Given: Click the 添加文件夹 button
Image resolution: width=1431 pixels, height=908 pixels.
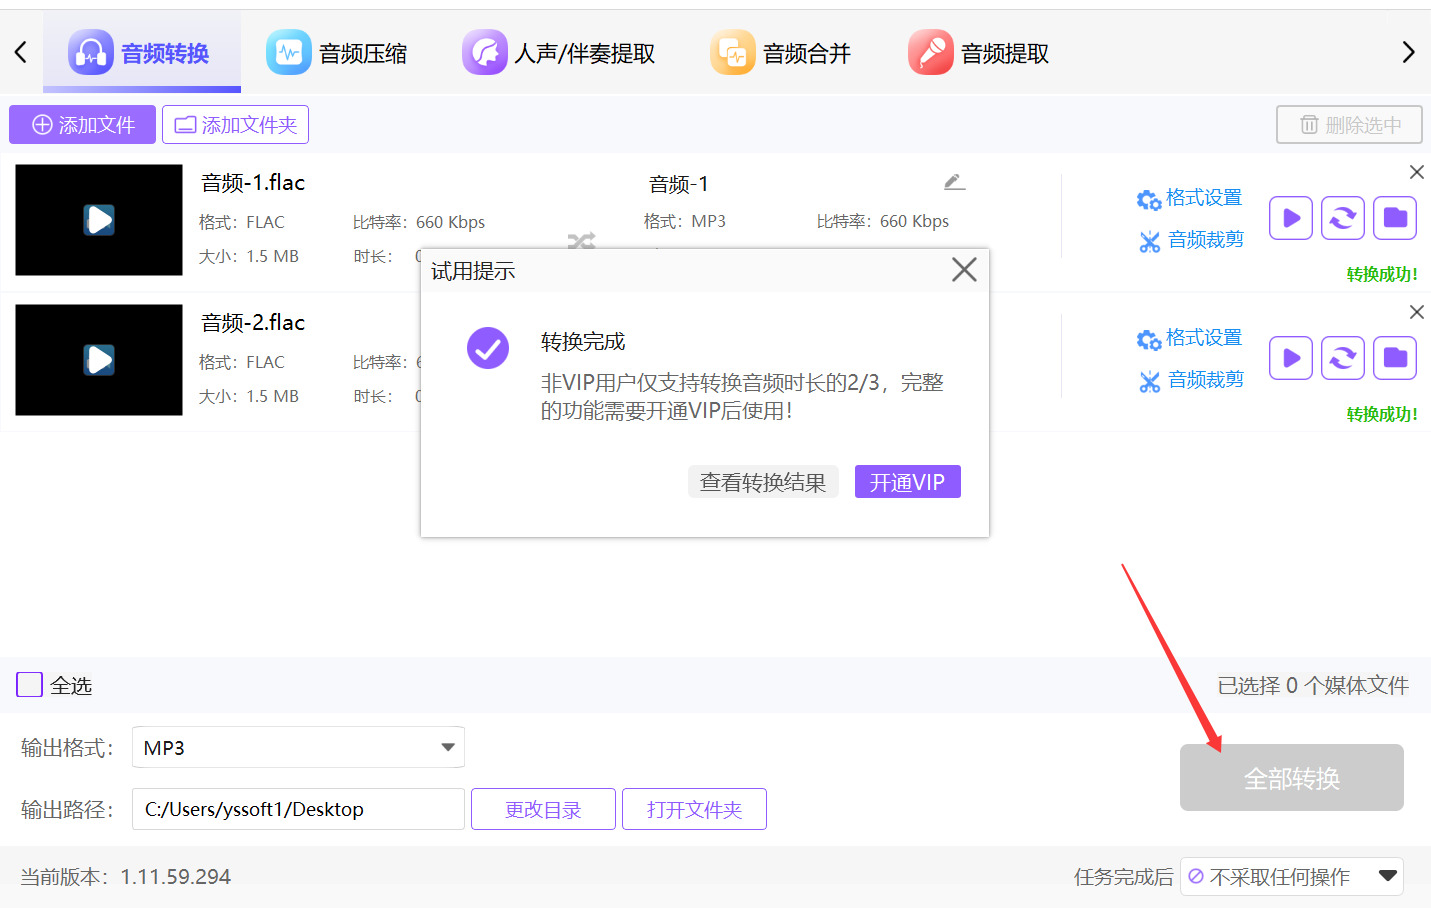Looking at the screenshot, I should pyautogui.click(x=235, y=125).
